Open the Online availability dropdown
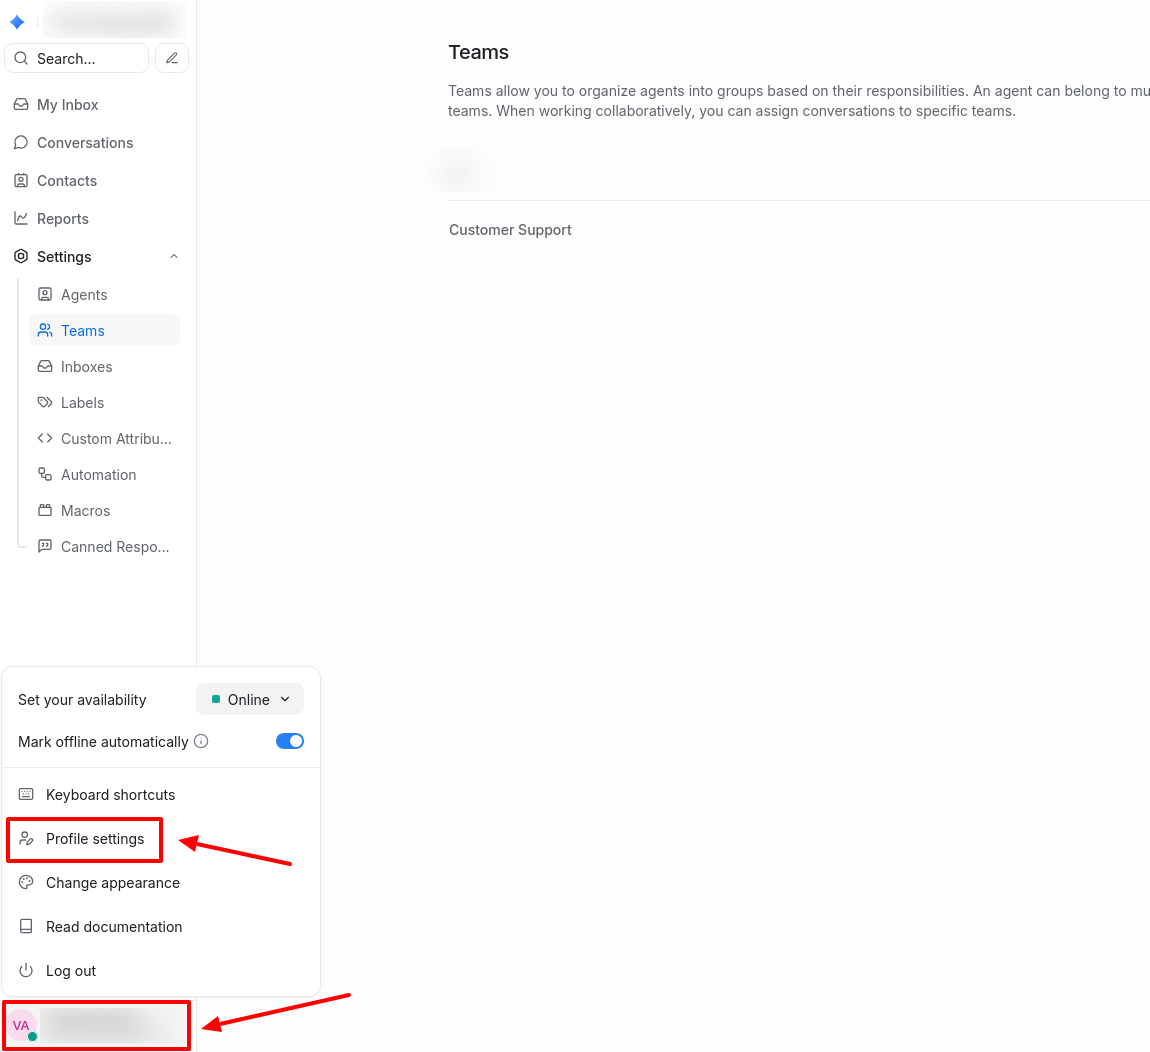This screenshot has height=1052, width=1150. (x=250, y=700)
